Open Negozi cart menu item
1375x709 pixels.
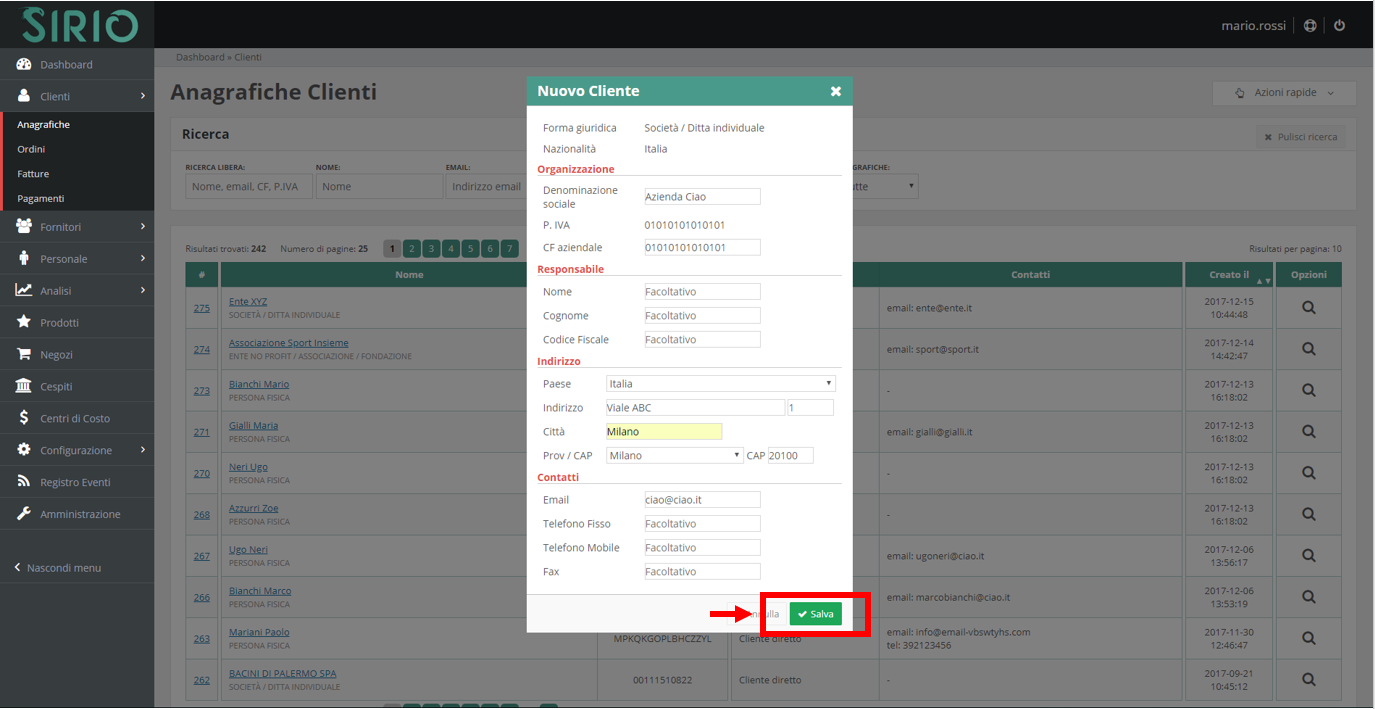(56, 355)
